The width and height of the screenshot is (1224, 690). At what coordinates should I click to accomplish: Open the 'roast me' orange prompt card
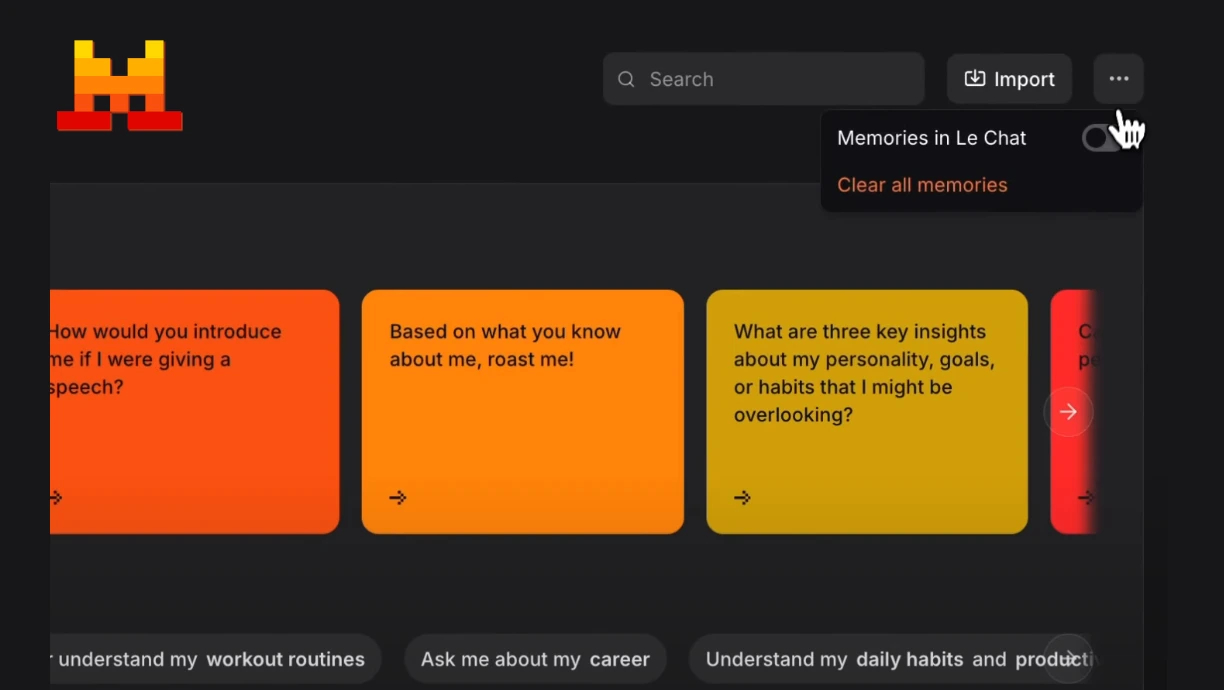point(522,411)
